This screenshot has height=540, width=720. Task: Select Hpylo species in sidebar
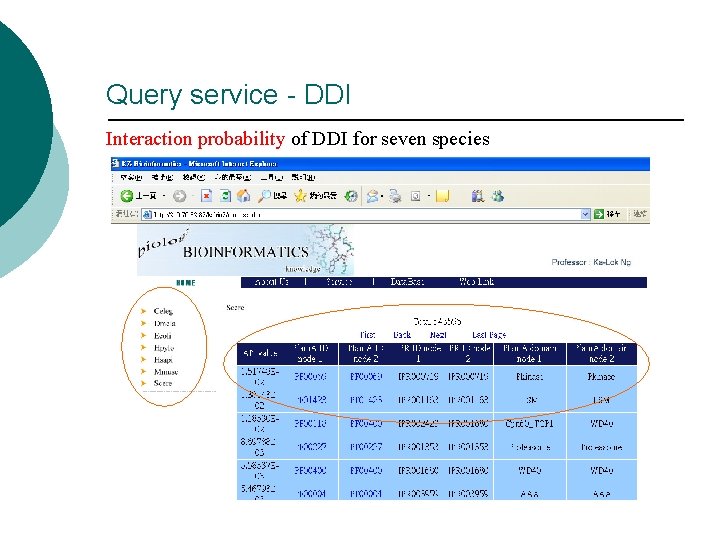point(164,348)
